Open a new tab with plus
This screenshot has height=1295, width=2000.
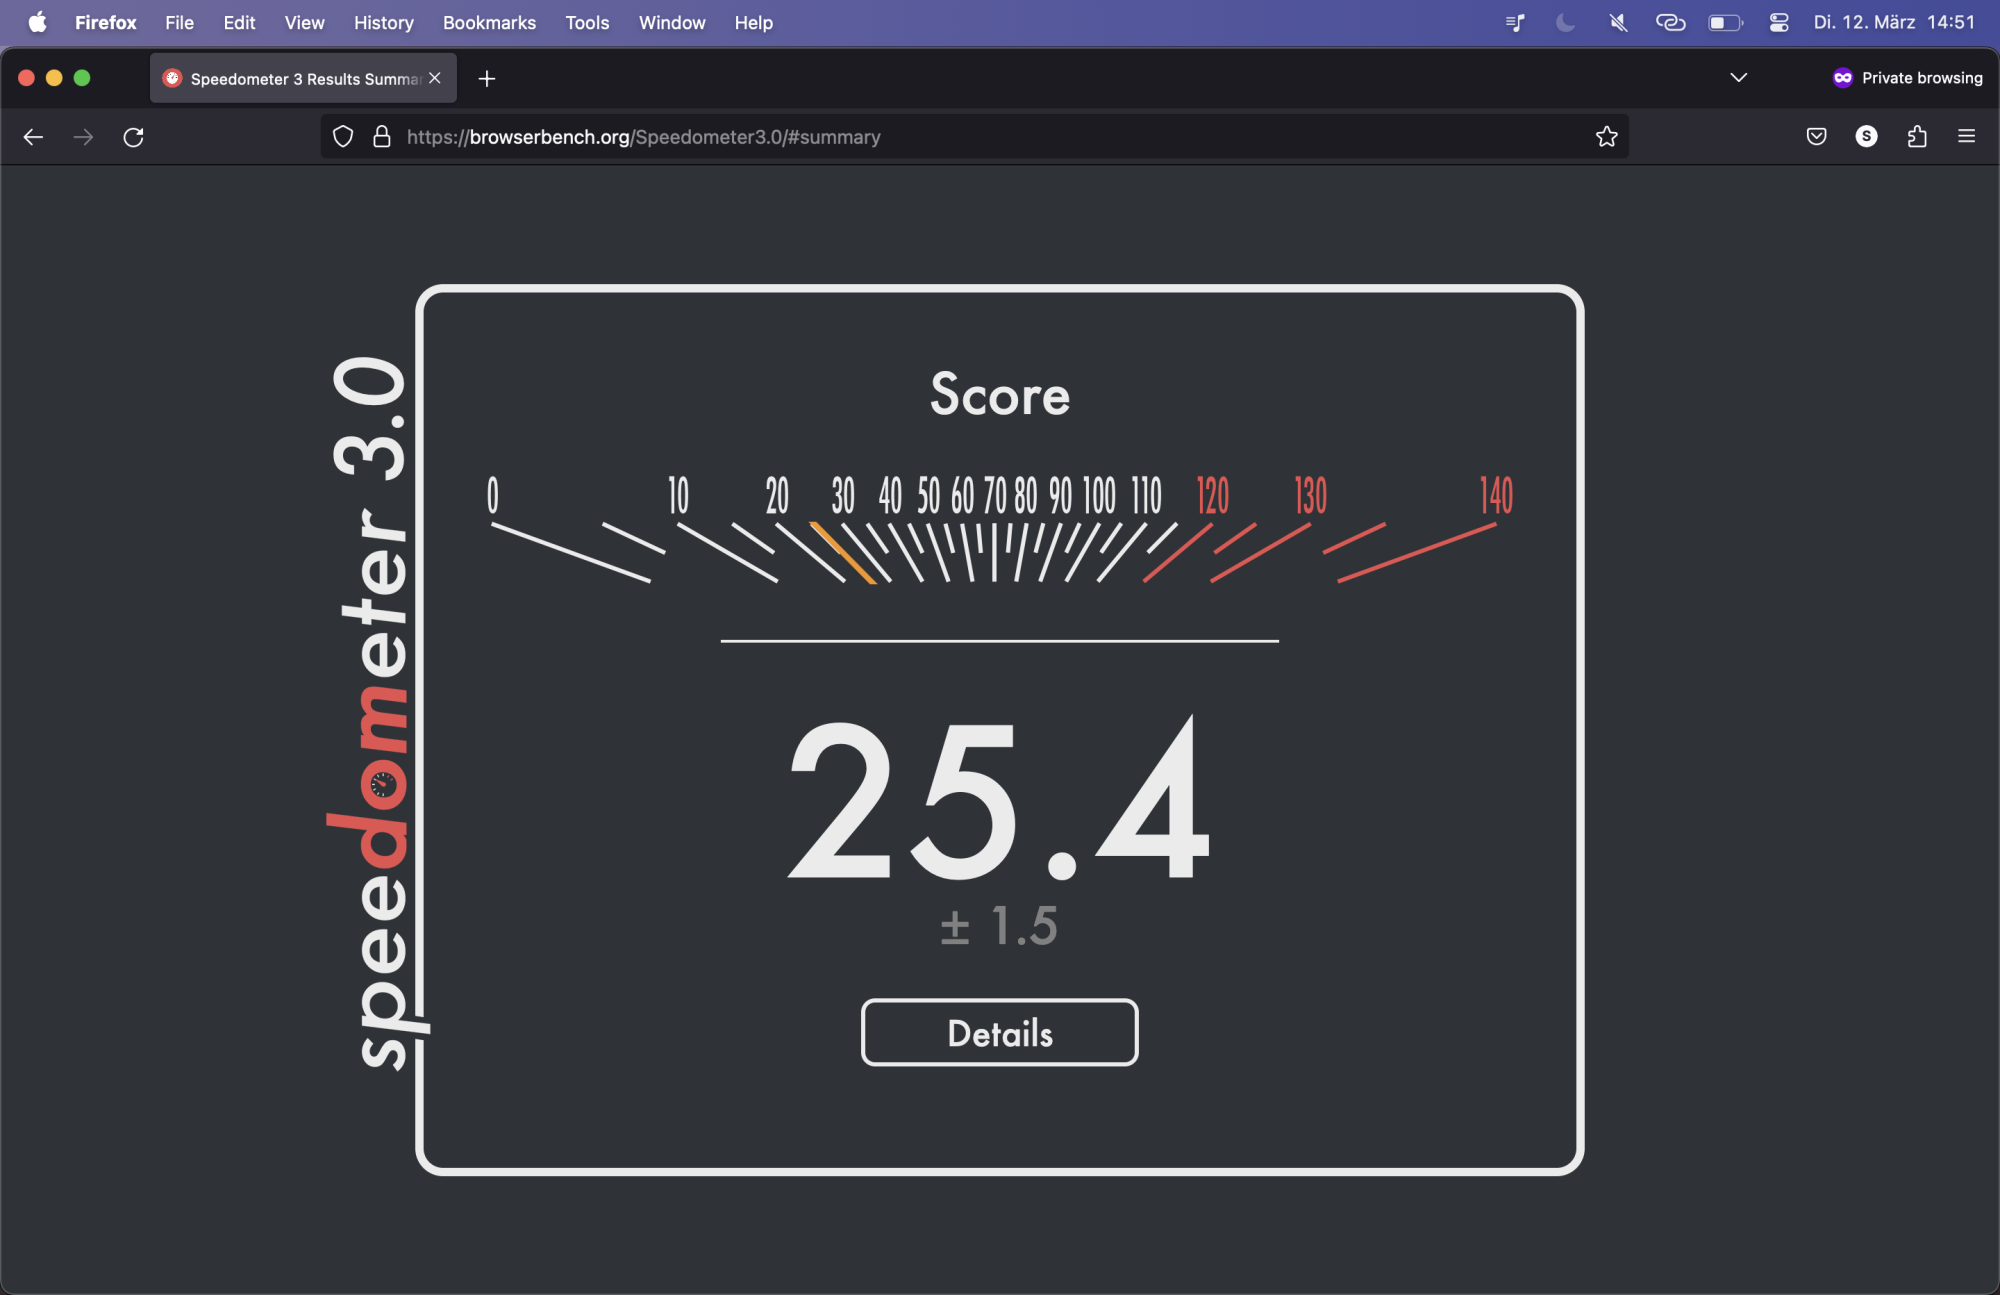click(x=487, y=79)
